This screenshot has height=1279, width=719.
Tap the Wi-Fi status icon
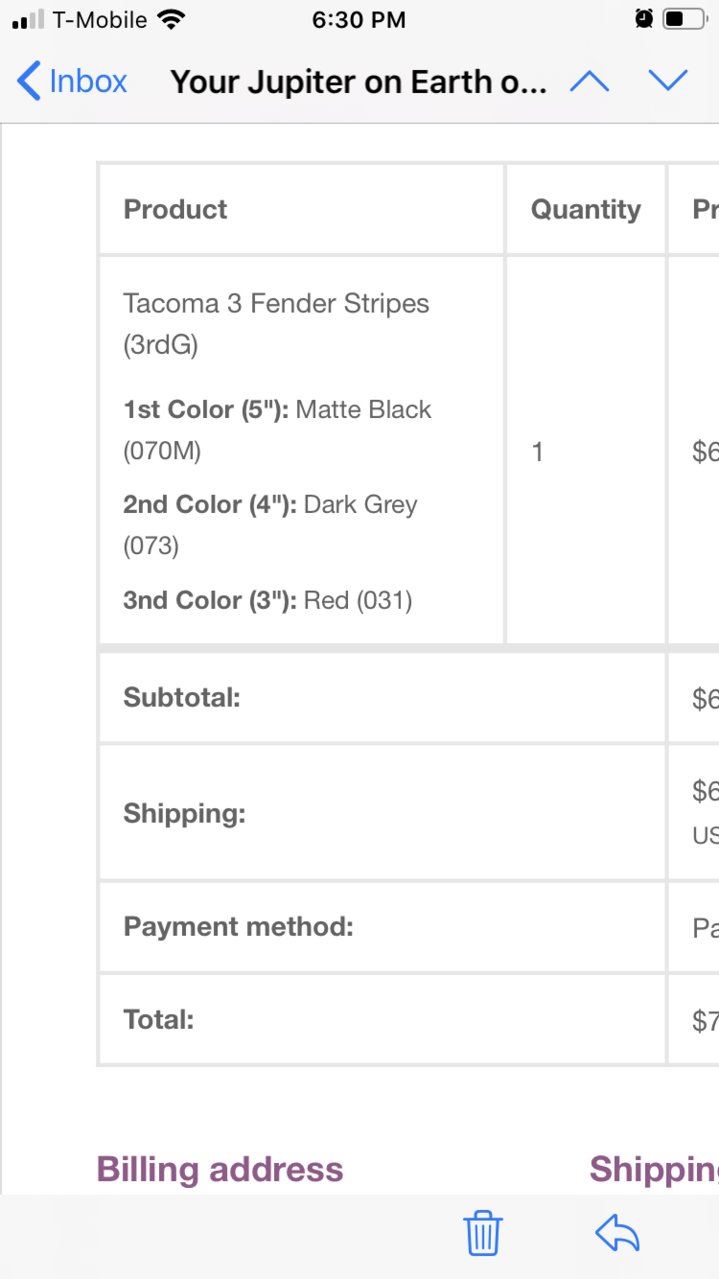click(172, 19)
